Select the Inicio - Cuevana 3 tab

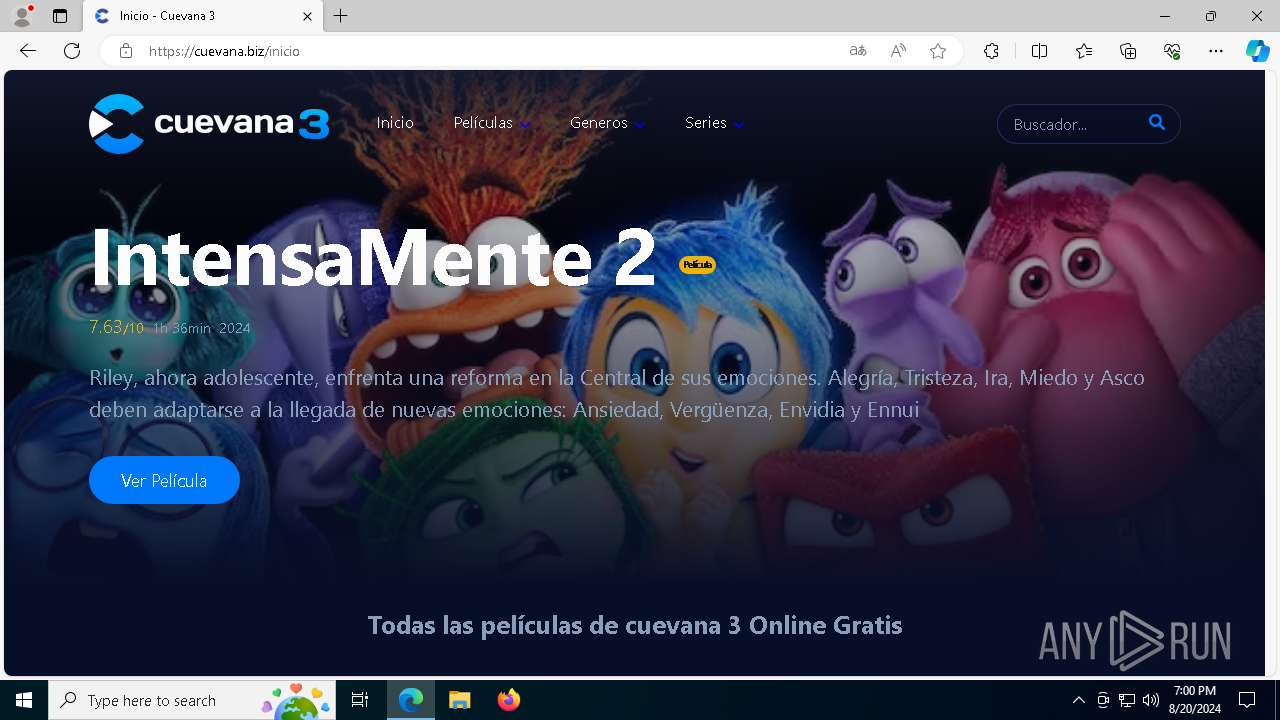tap(203, 16)
